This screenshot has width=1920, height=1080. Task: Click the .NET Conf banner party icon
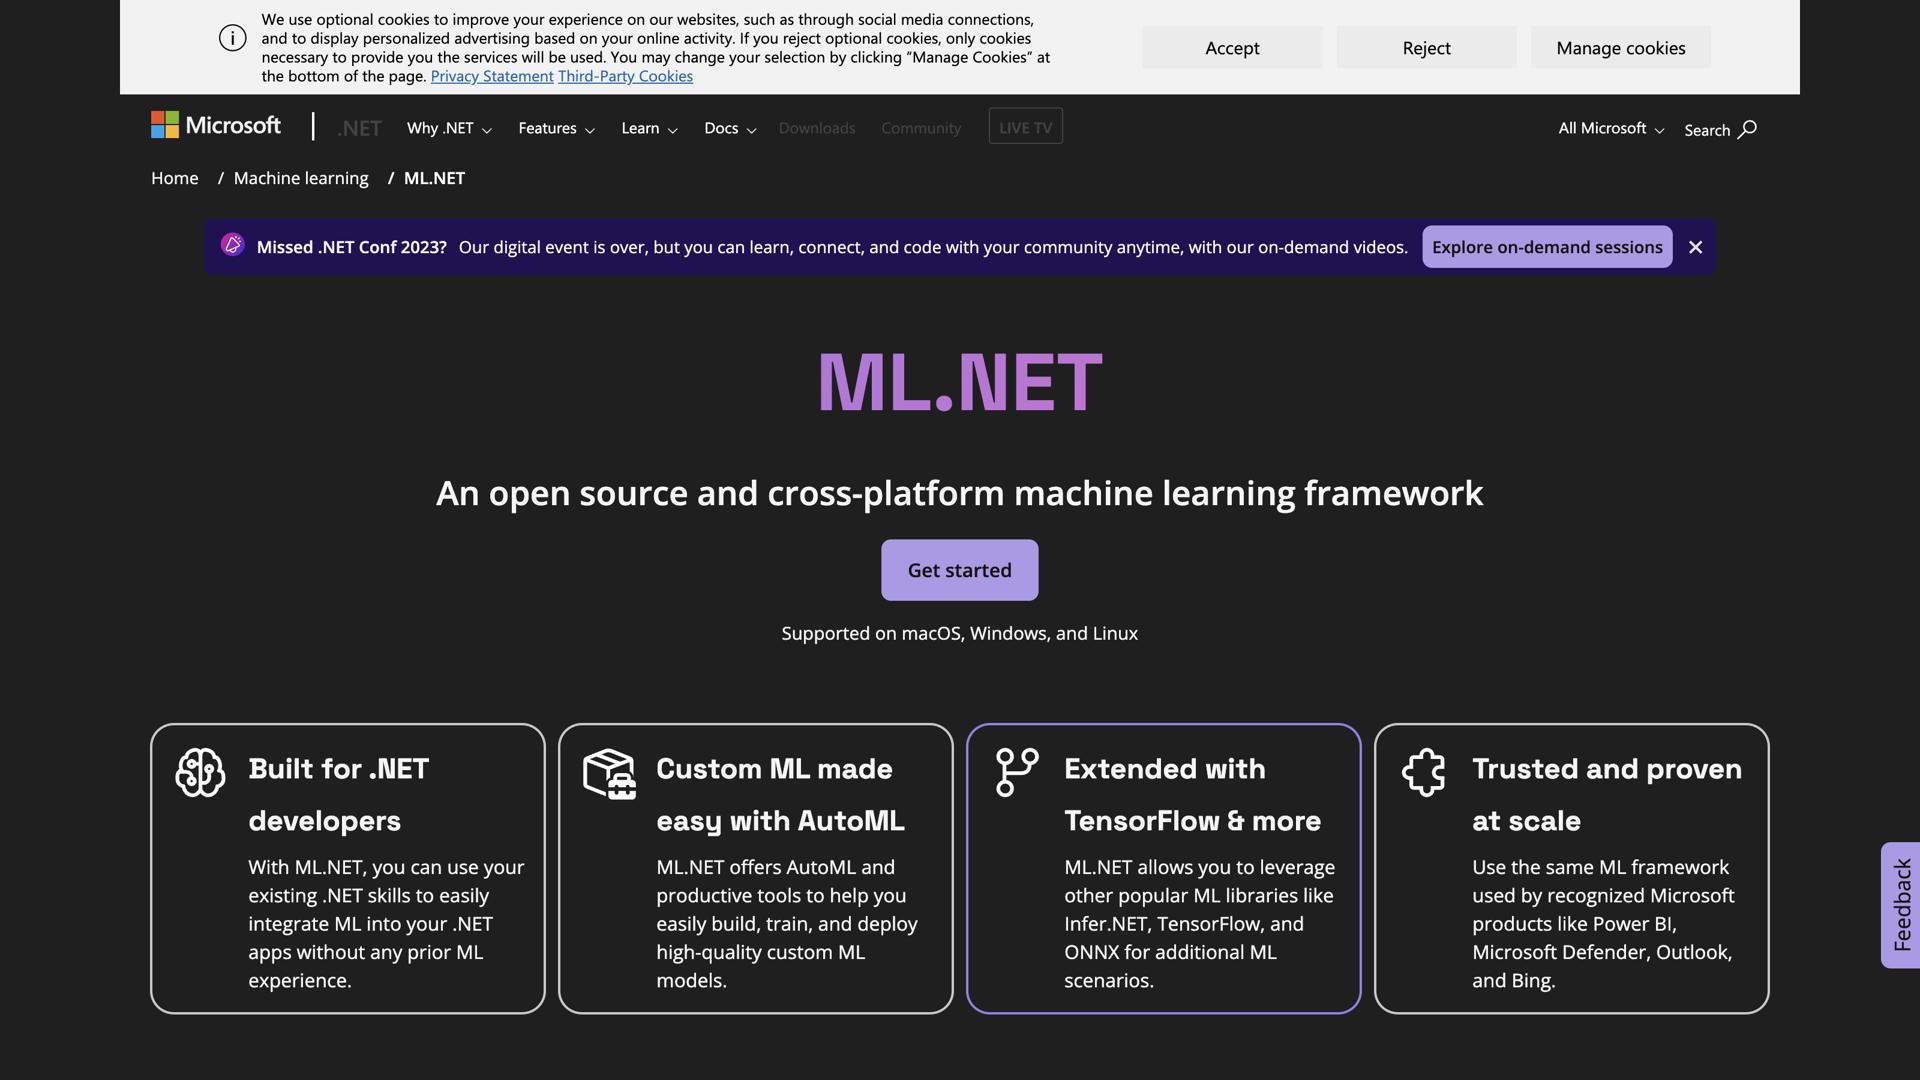[x=232, y=245]
